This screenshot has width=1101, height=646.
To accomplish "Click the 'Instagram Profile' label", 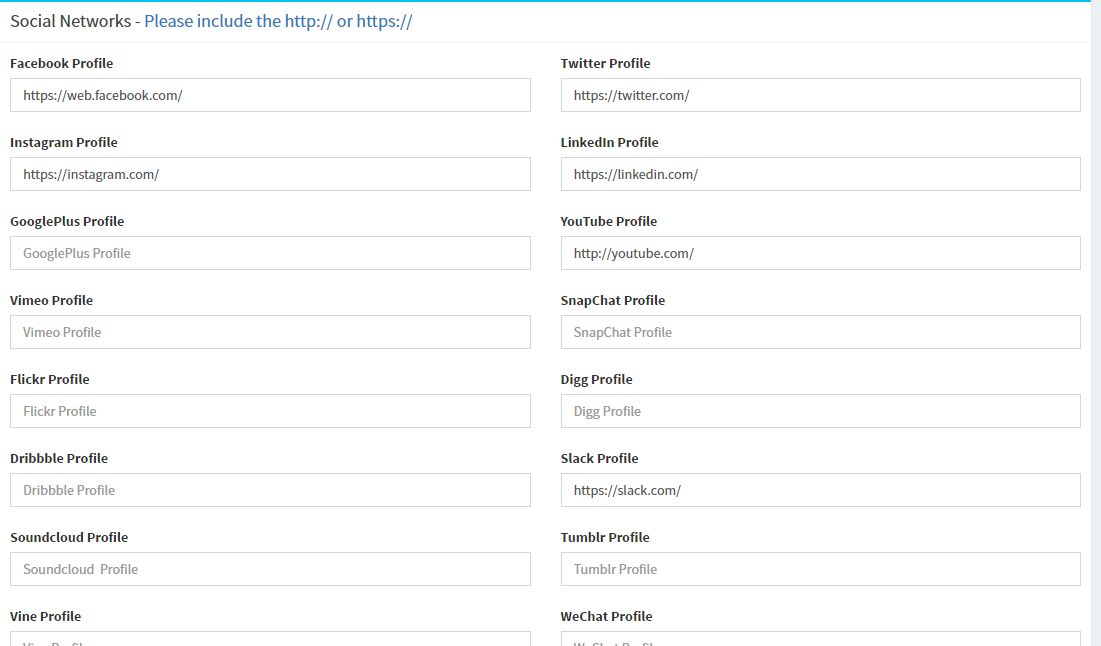I will [x=64, y=143].
